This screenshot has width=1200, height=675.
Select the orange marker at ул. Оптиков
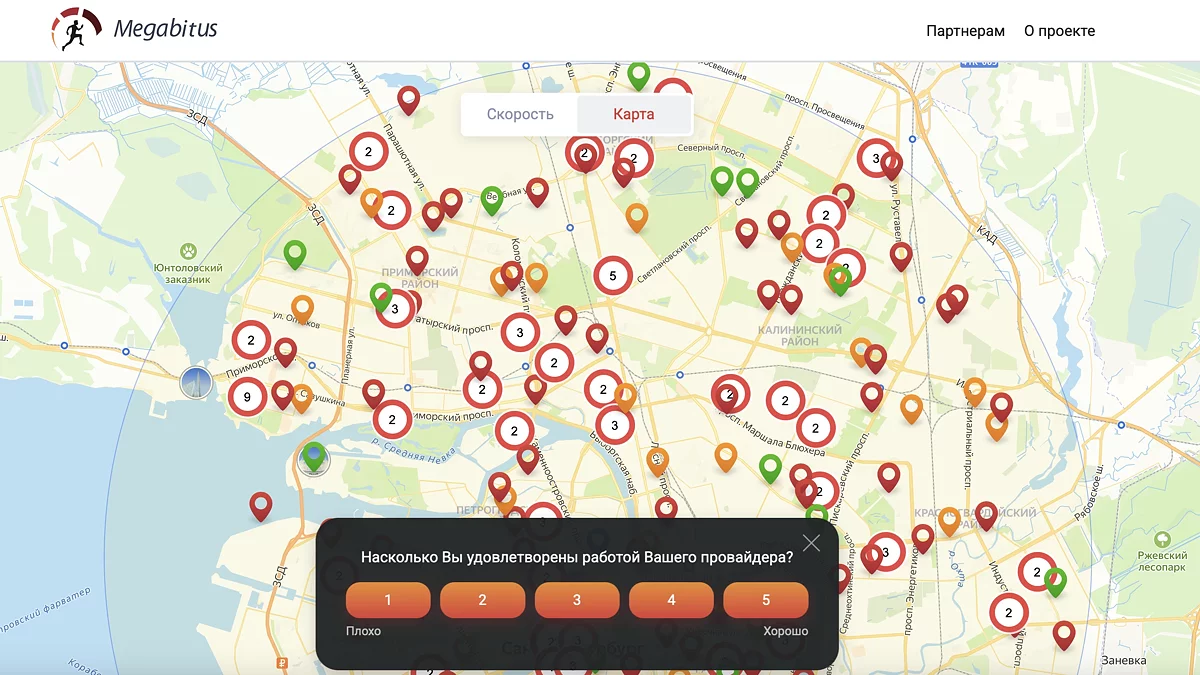(303, 309)
